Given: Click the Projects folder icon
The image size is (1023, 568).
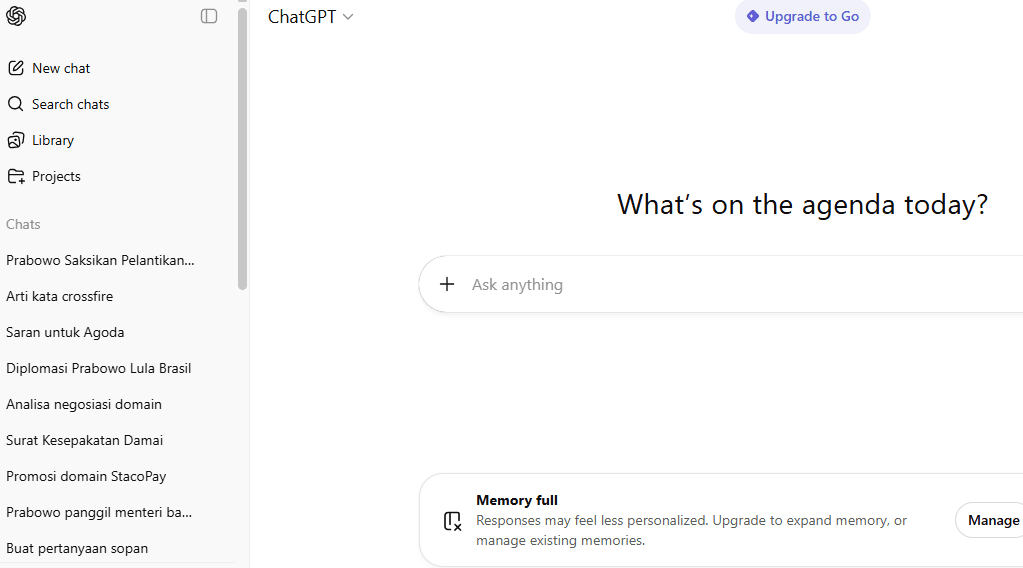Looking at the screenshot, I should coord(16,176).
